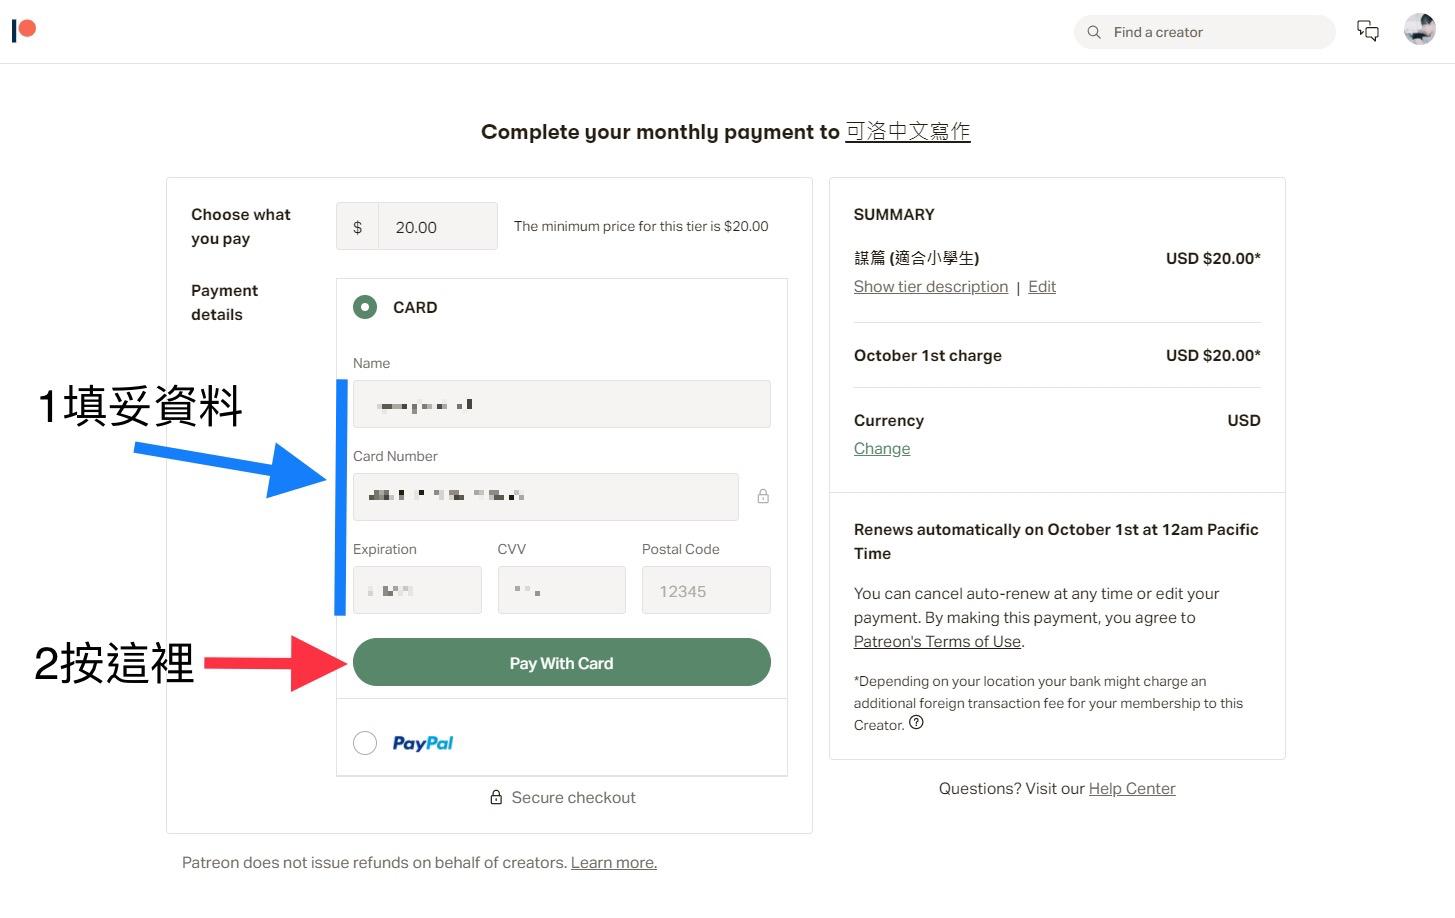Viewport: 1455px width, 918px height.
Task: Click the foreign fee help question icon
Action: click(x=916, y=723)
